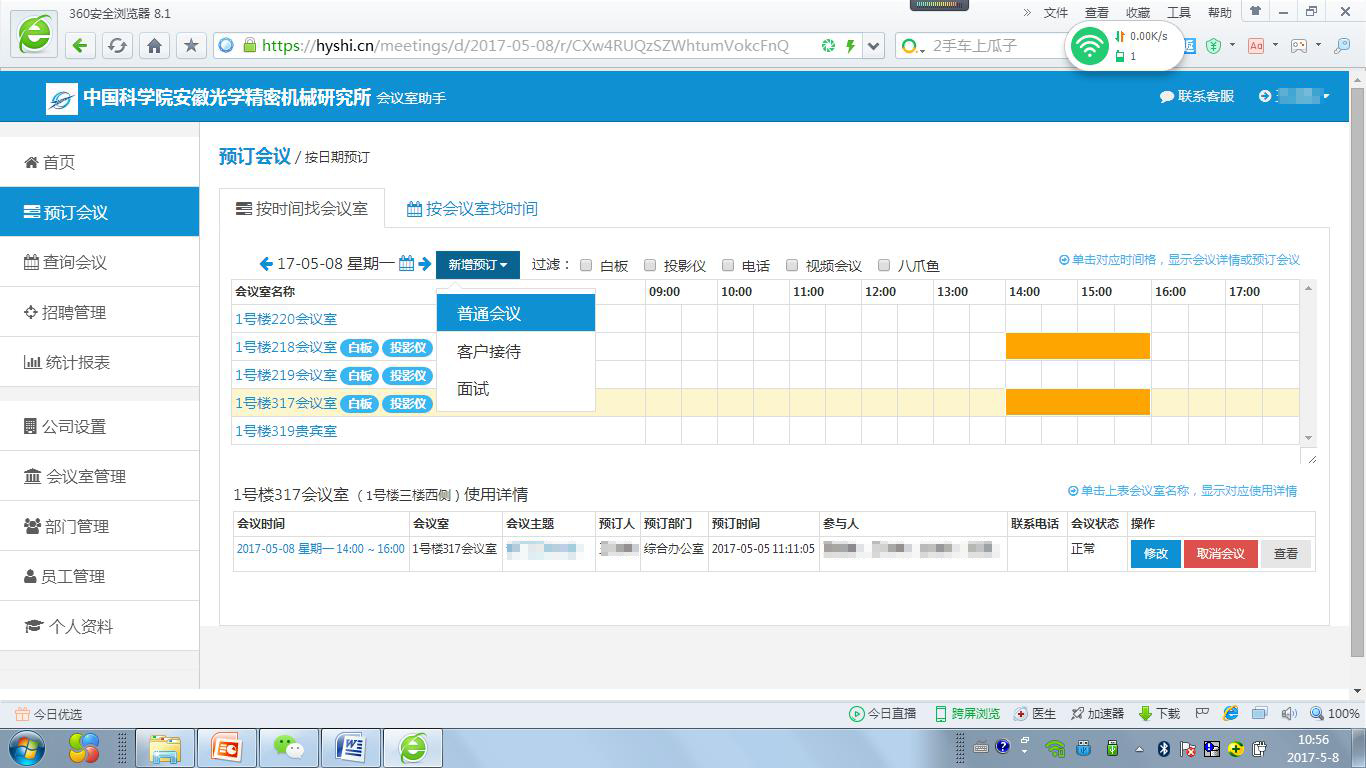Go to next day using right arrow

(x=425, y=264)
